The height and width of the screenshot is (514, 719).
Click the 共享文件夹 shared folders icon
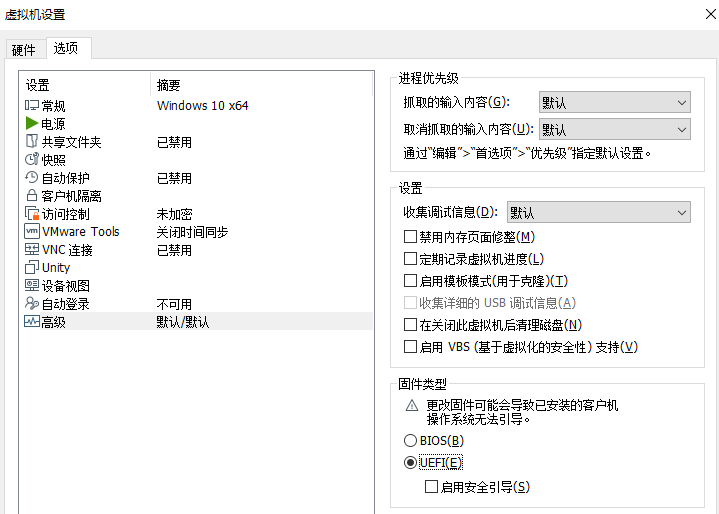(x=32, y=141)
